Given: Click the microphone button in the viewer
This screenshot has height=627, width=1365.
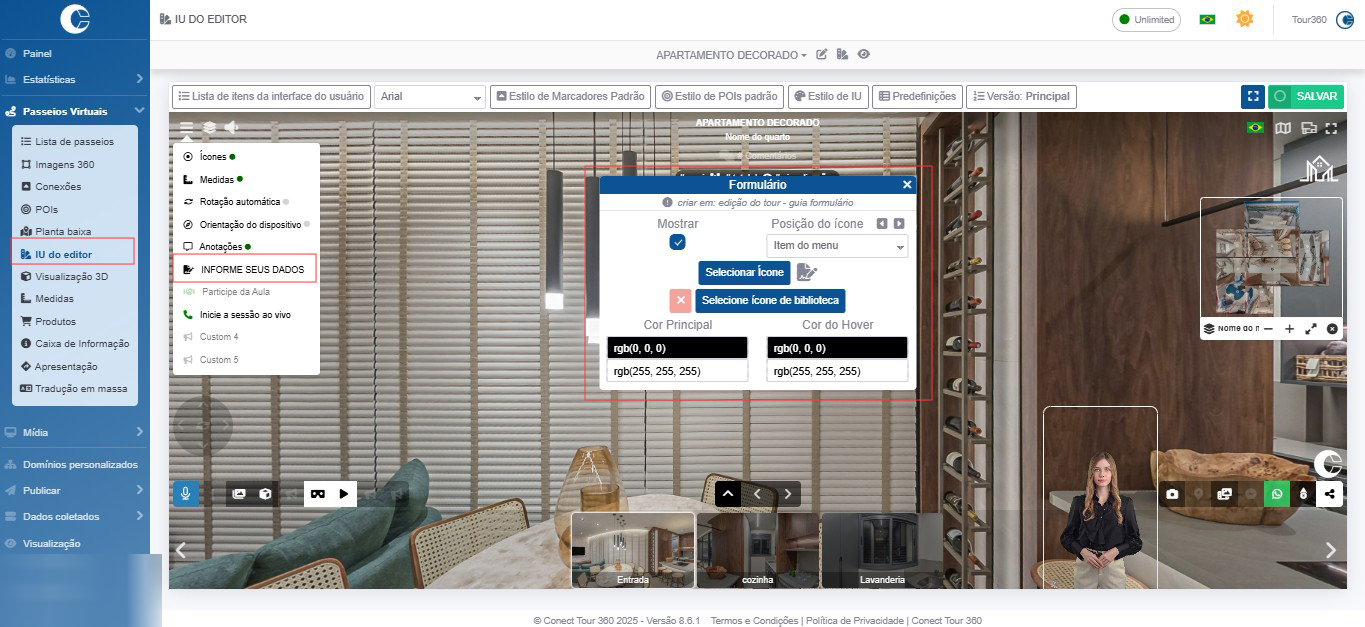Looking at the screenshot, I should coord(186,494).
